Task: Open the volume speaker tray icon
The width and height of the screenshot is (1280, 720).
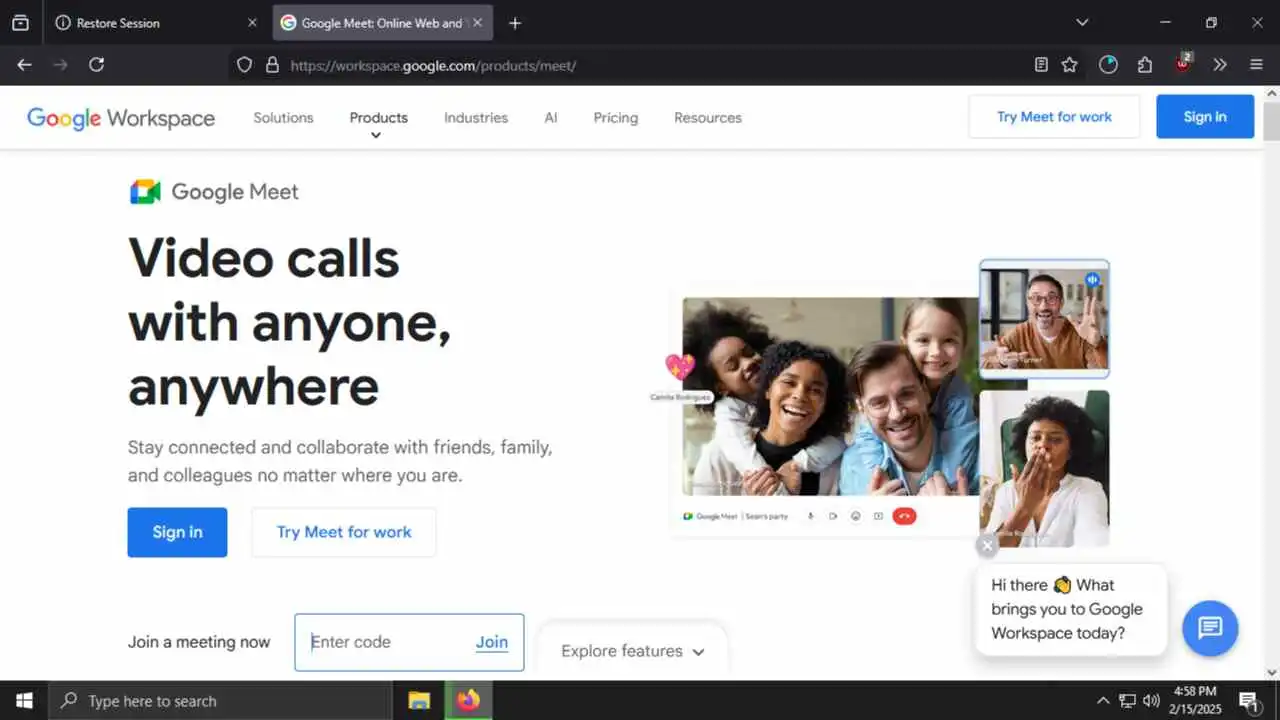Action: [x=1151, y=701]
